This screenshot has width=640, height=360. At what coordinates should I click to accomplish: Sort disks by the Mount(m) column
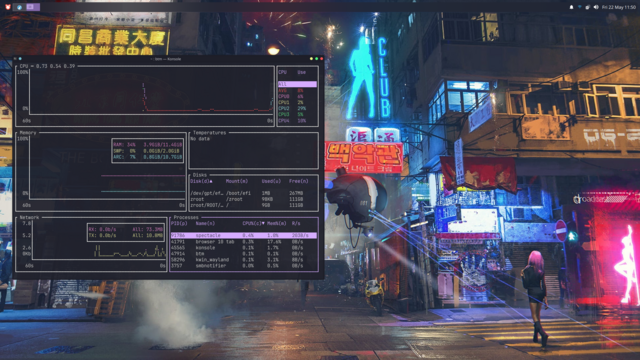[x=237, y=181]
